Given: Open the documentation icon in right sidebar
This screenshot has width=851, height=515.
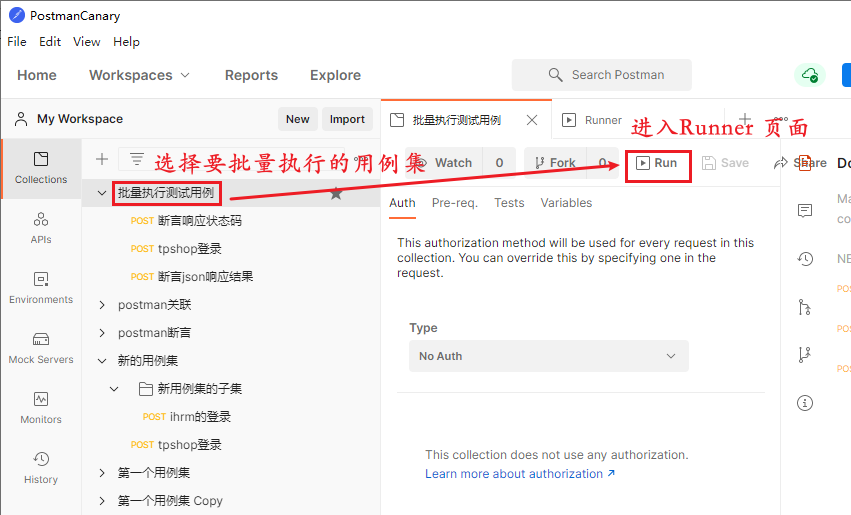Looking at the screenshot, I should pos(805,163).
